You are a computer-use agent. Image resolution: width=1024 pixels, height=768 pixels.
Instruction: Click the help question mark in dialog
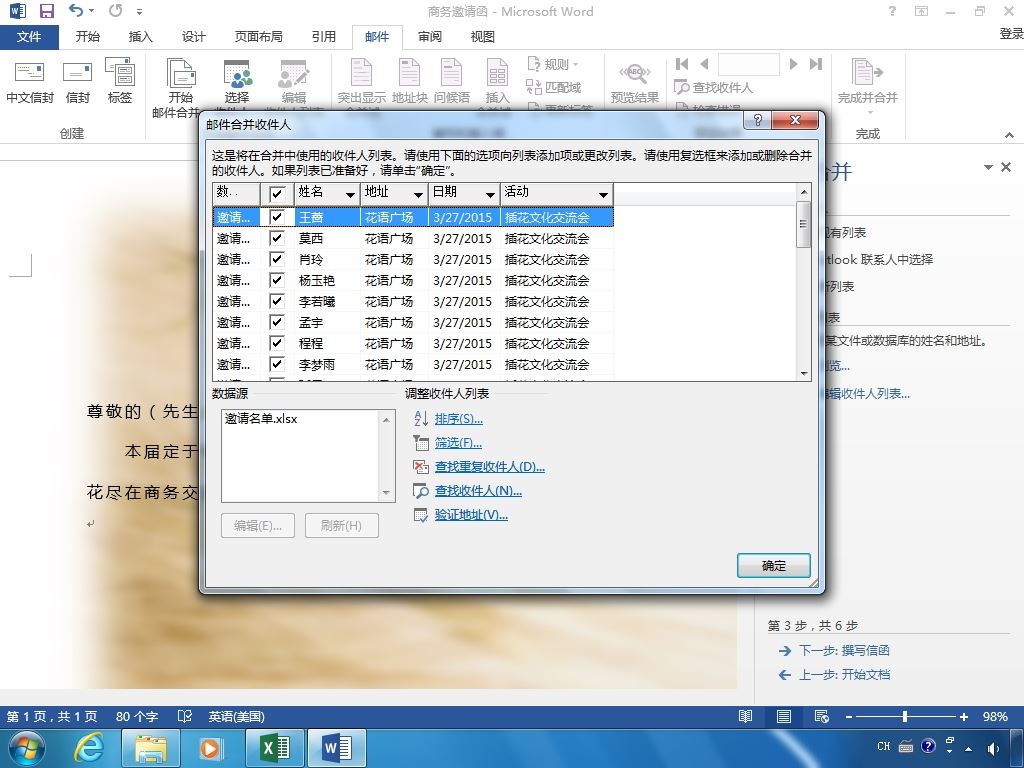tap(758, 120)
